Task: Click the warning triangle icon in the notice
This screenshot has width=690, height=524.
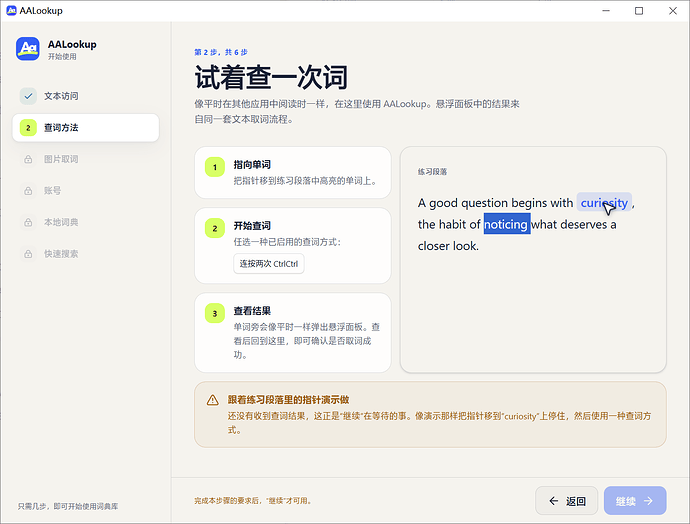Action: [x=213, y=400]
